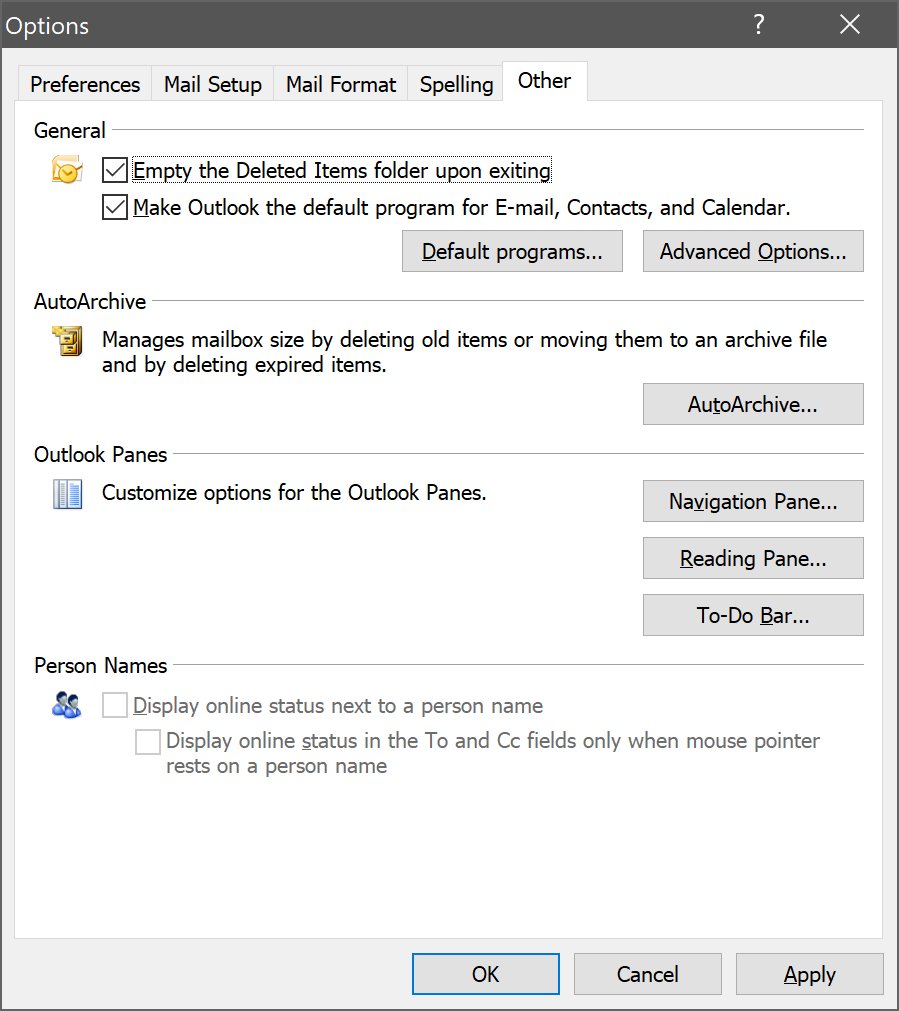Screen dimensions: 899x1011
Task: Switch to the Preferences tab
Action: pyautogui.click(x=85, y=84)
